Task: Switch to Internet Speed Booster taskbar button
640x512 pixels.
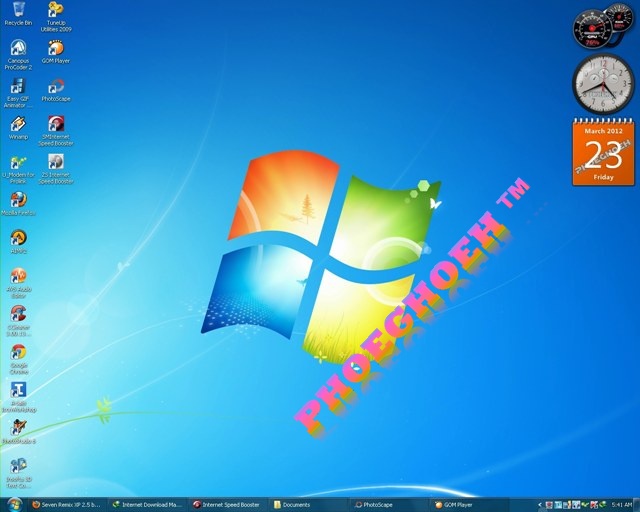Action: [228, 505]
